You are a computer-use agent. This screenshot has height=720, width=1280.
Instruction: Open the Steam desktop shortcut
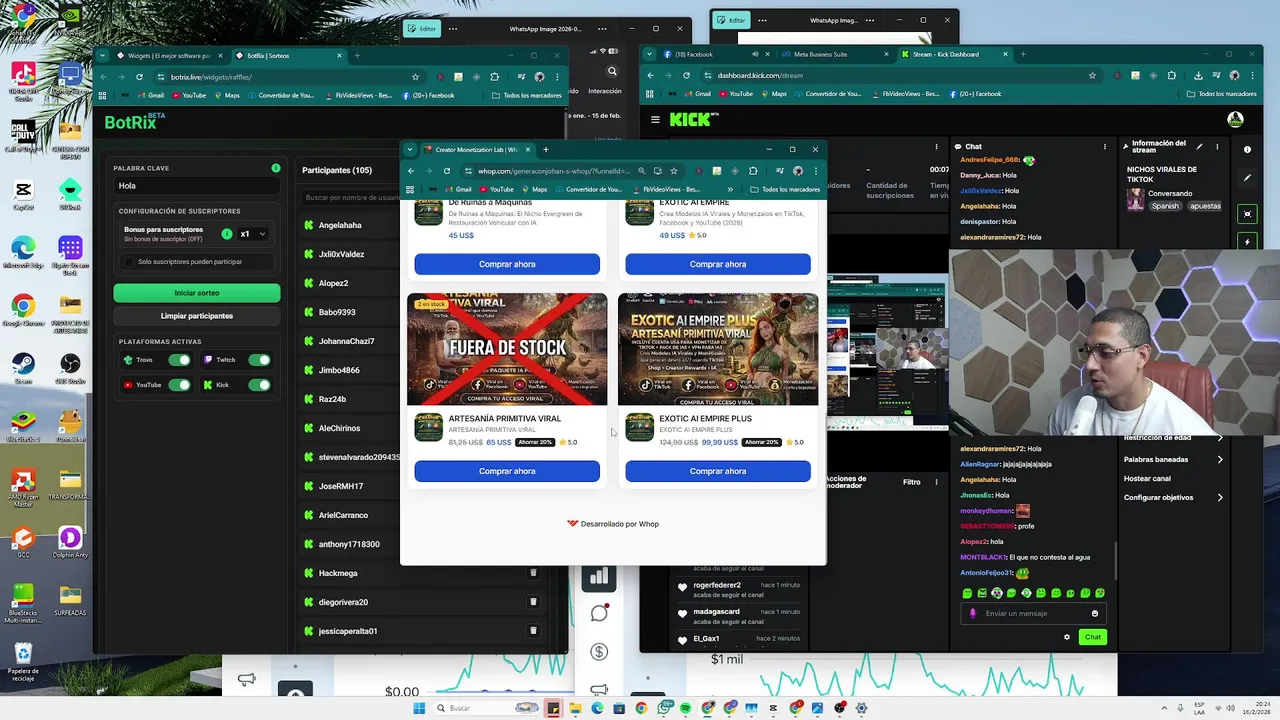[23, 366]
